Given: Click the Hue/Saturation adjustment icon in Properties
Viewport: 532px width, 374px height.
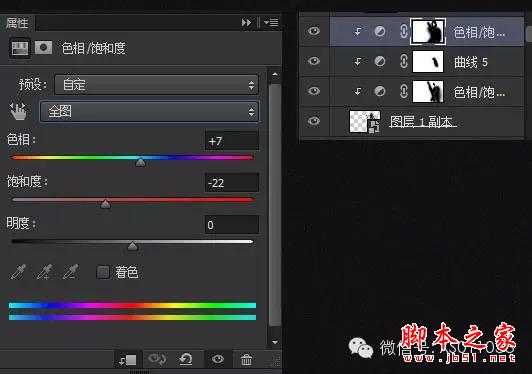Looking at the screenshot, I should [x=19, y=48].
